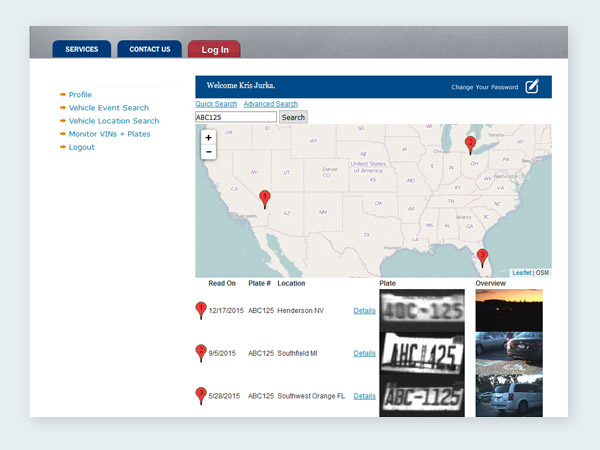Click the map zoom out minus button
600x450 pixels.
[x=208, y=152]
